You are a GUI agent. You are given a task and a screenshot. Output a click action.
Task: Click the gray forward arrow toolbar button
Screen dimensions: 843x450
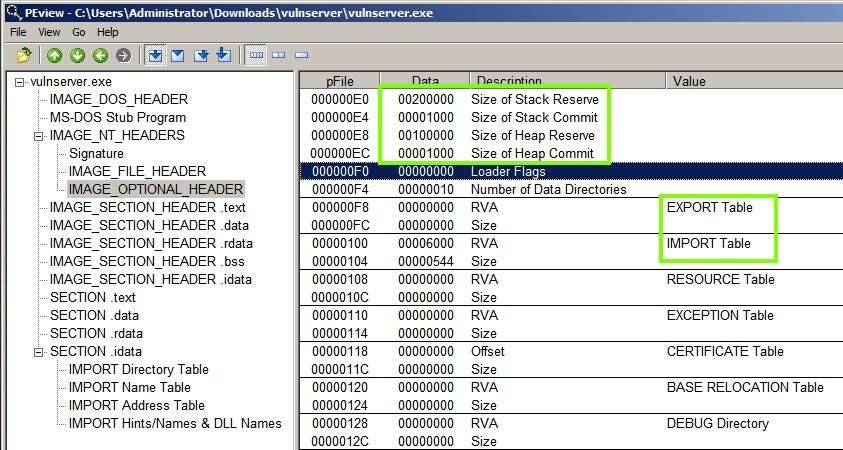click(124, 55)
